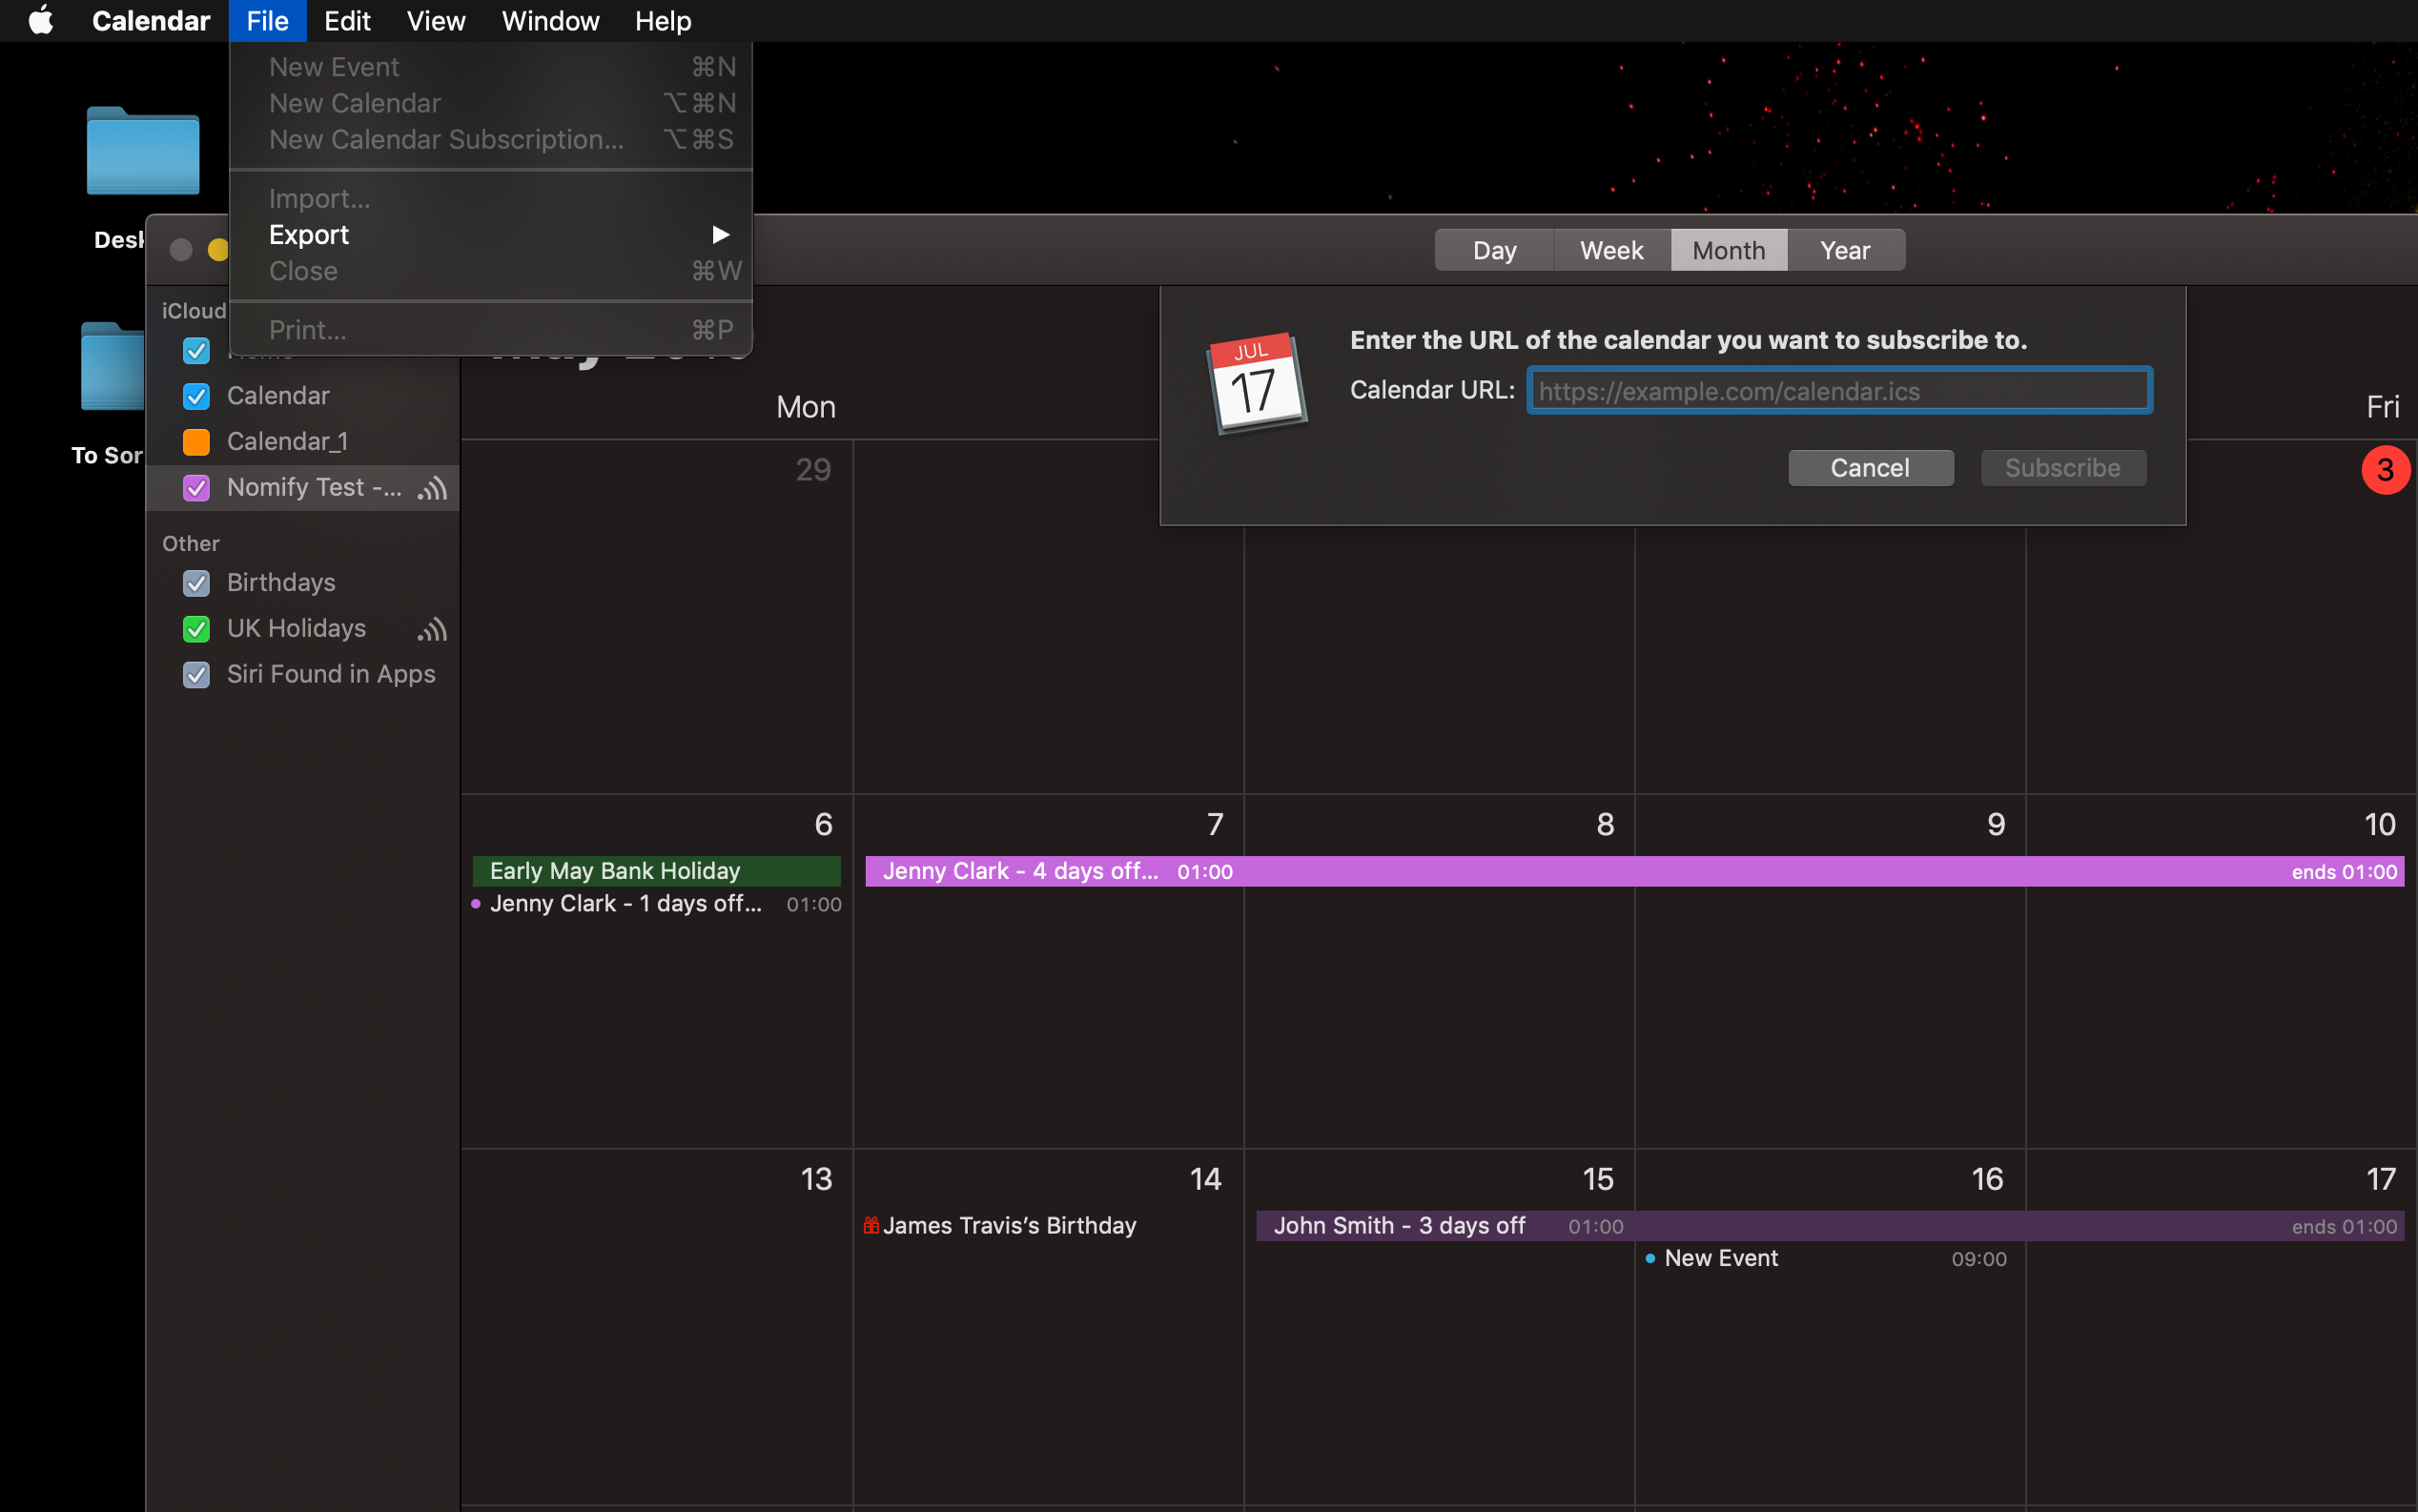2418x1512 pixels.
Task: Click UK Holidays subscription broadcast icon
Action: click(432, 629)
